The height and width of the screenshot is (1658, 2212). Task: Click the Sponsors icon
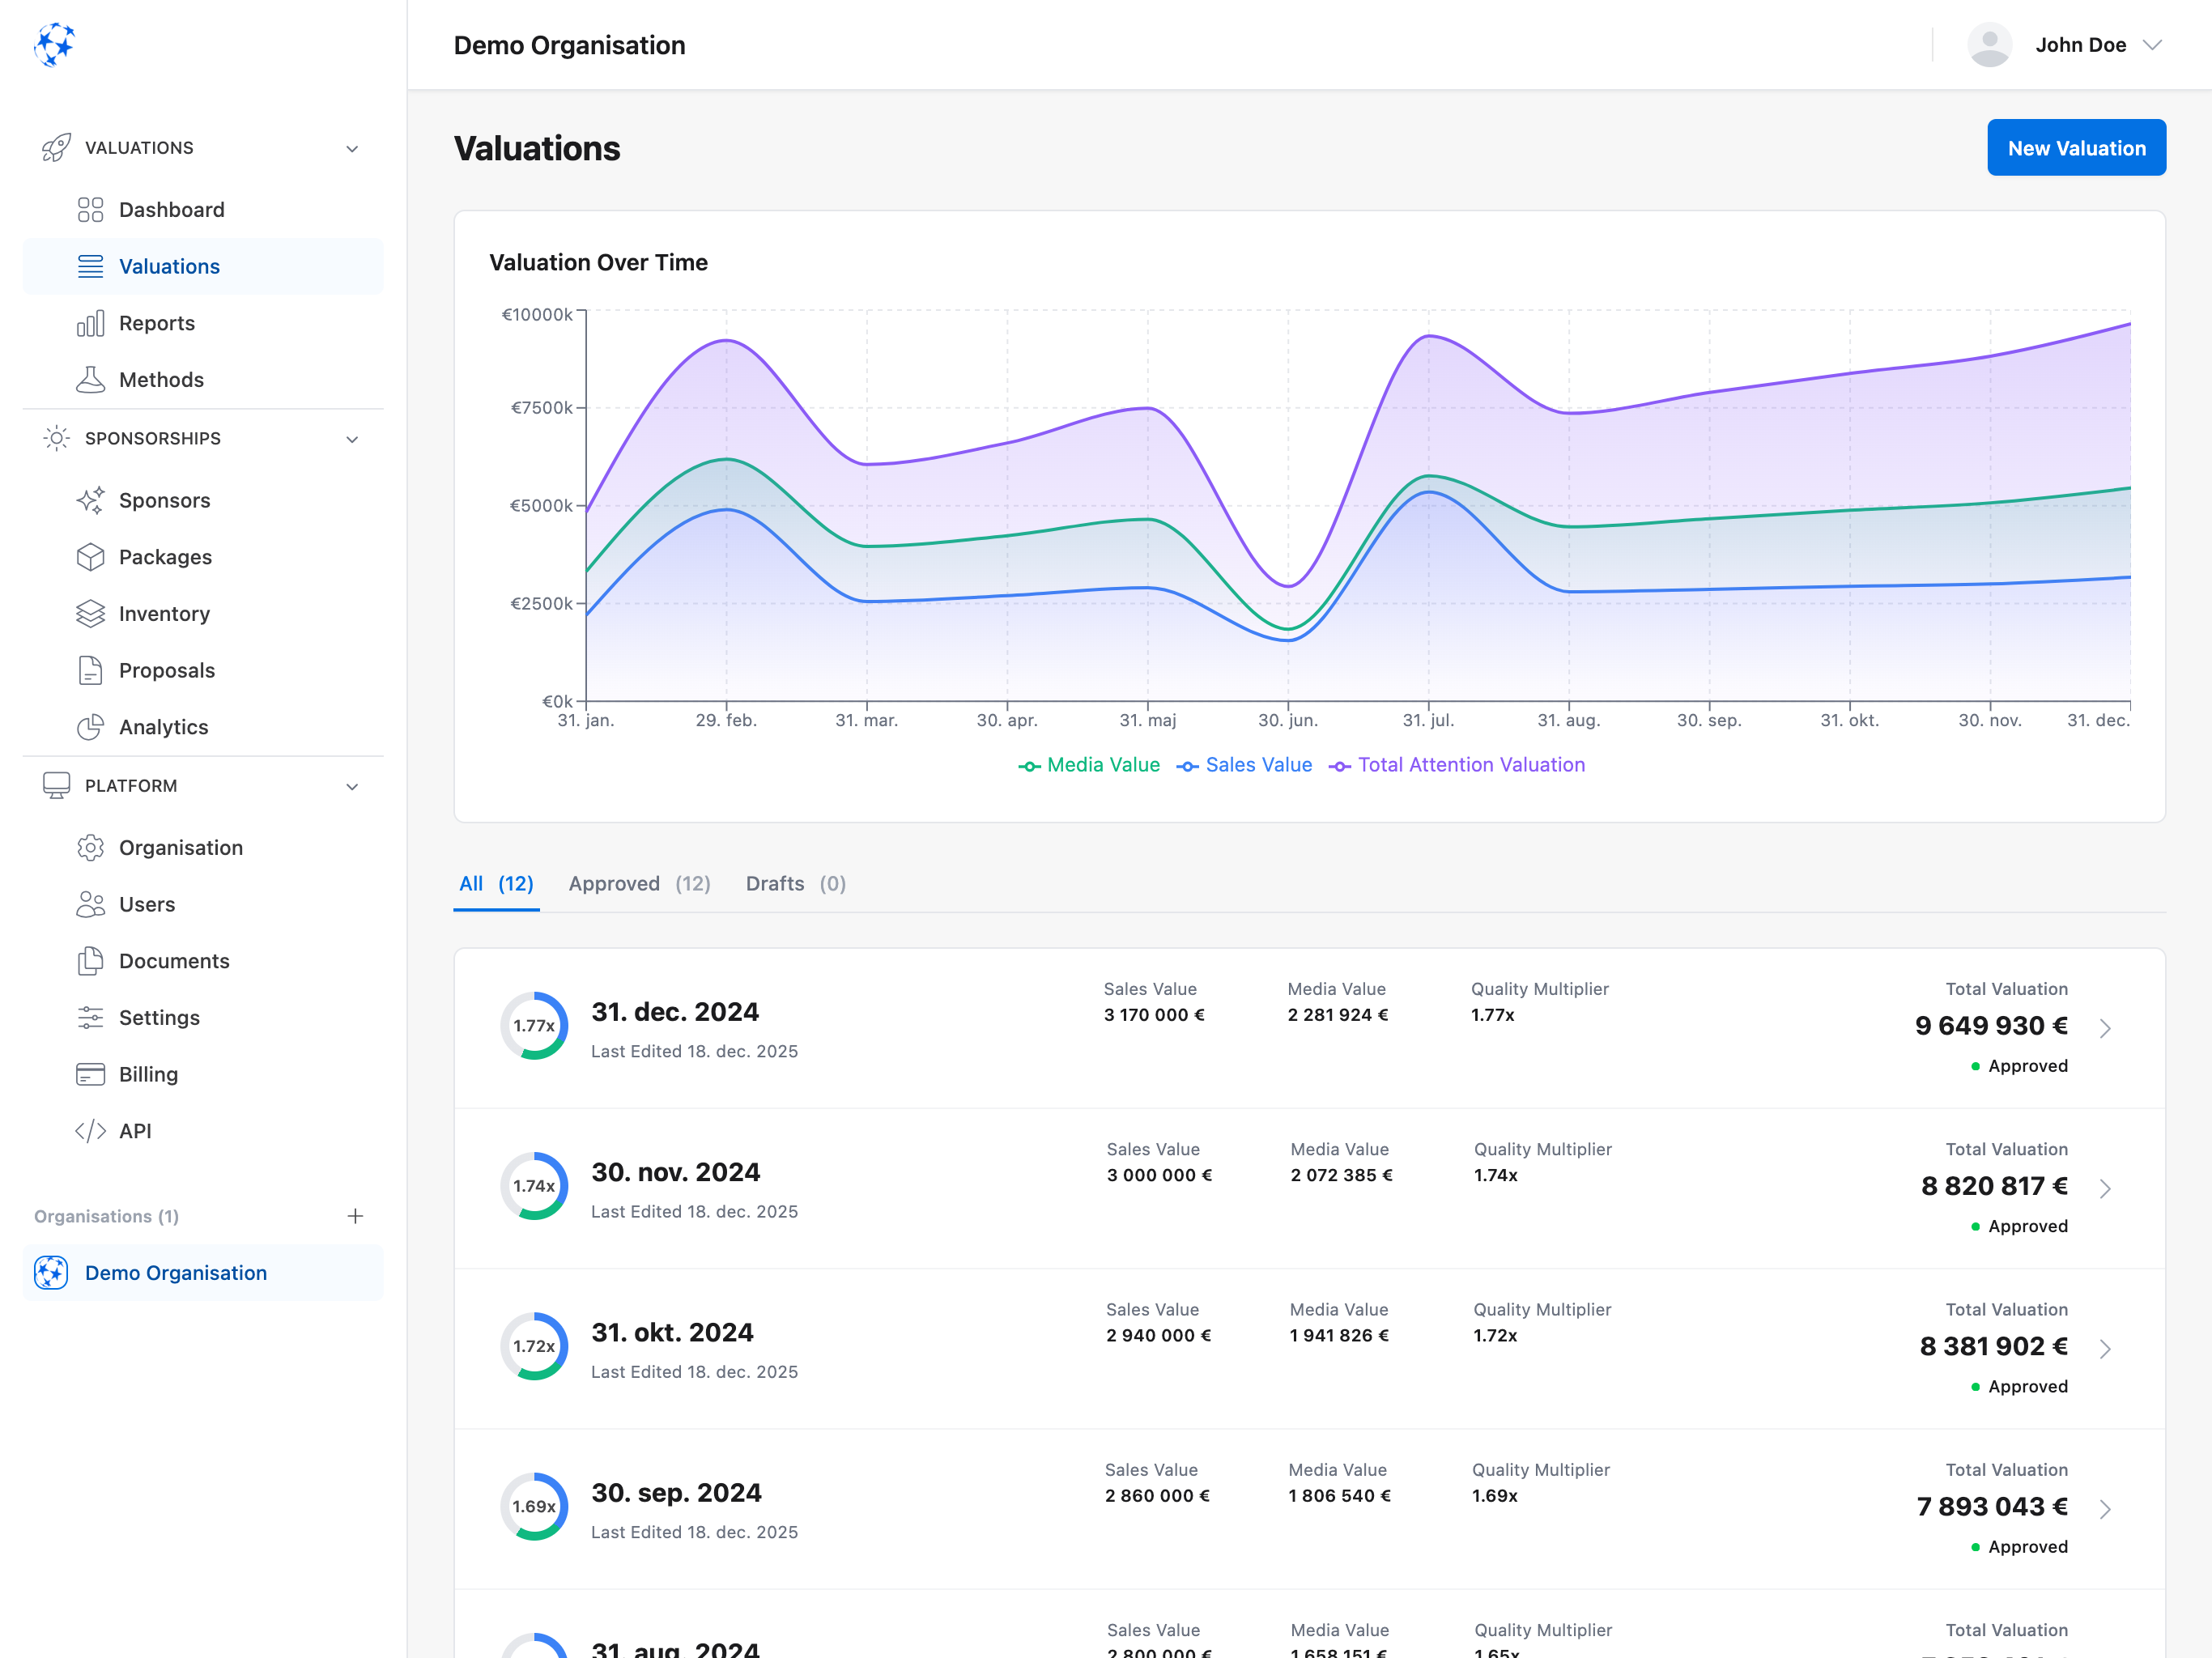coord(90,500)
